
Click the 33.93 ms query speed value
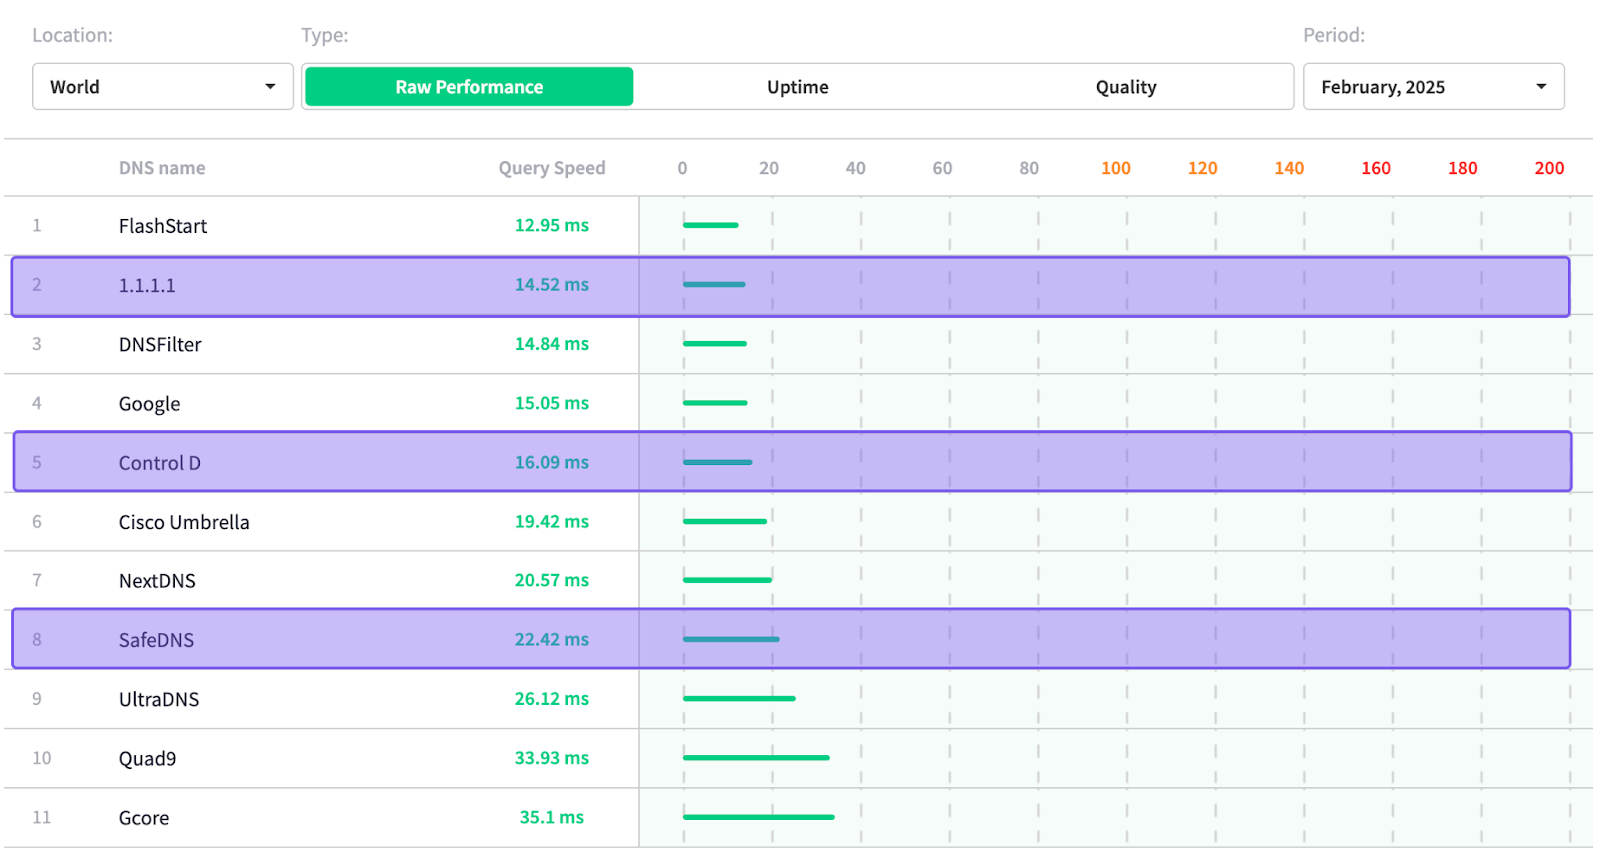[552, 757]
